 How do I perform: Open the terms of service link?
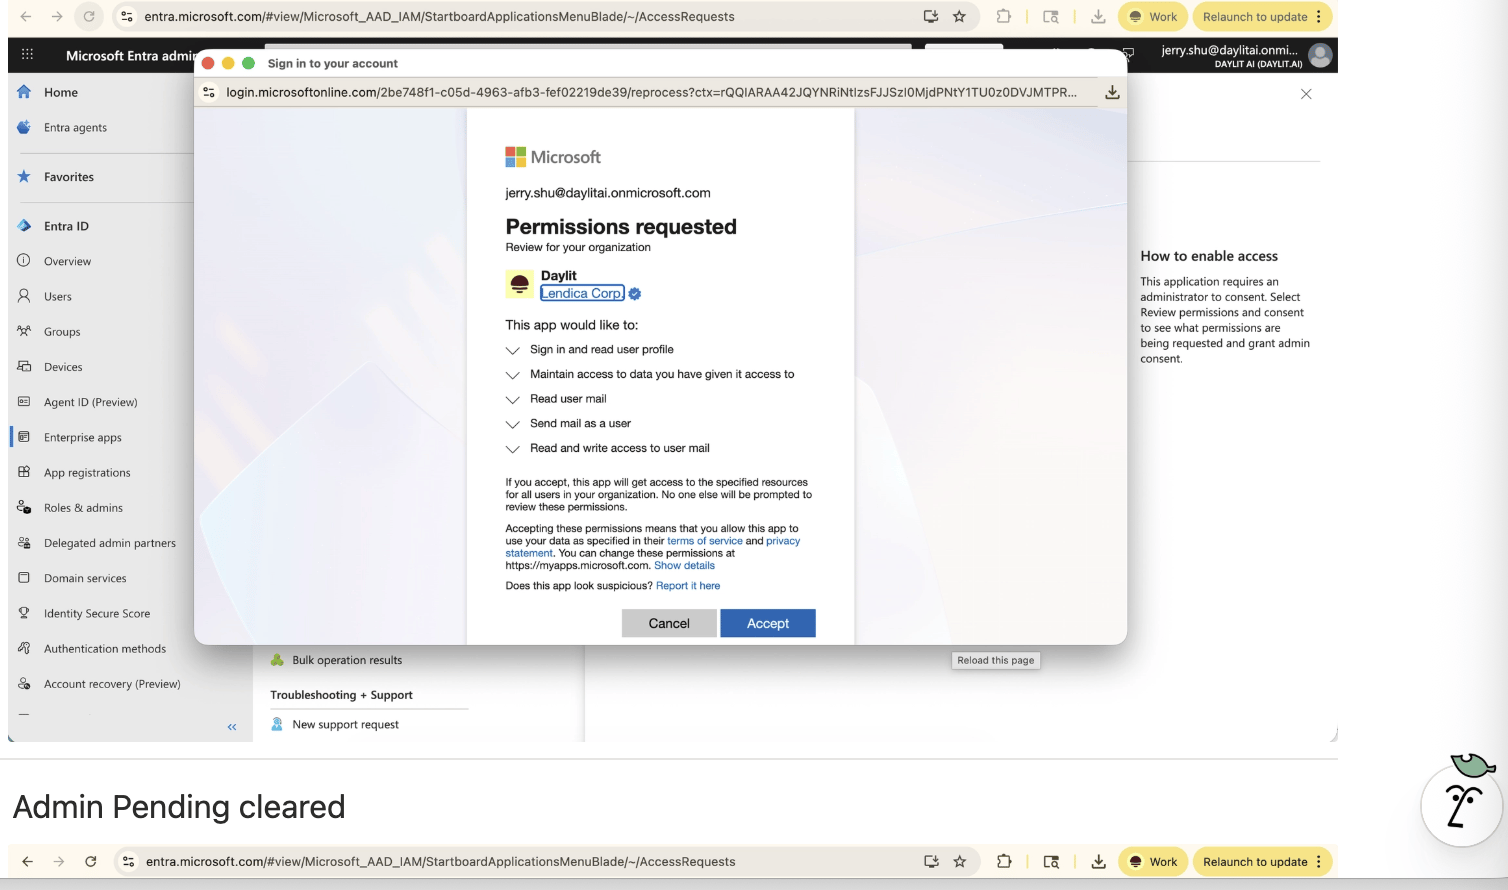705,541
